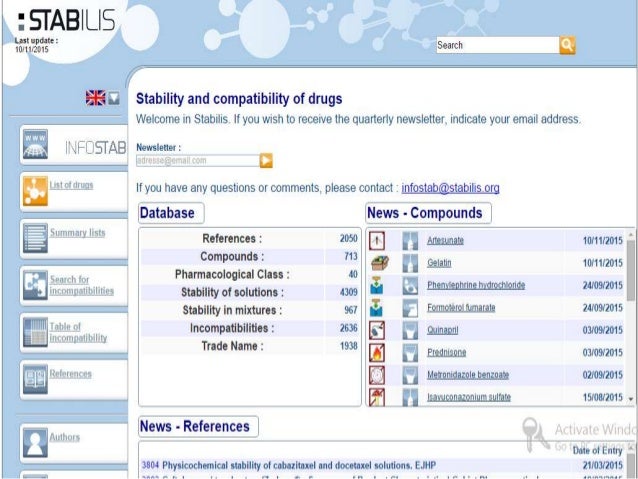Open the List of drugs link
The height and width of the screenshot is (479, 638).
click(x=71, y=185)
